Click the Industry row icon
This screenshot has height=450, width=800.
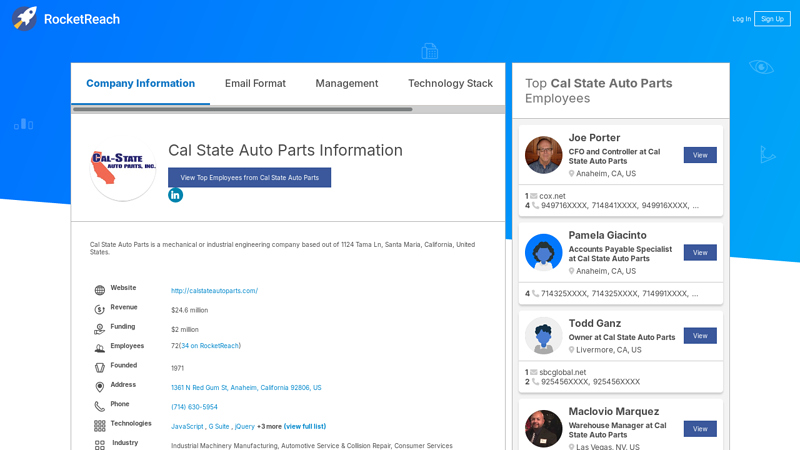[x=99, y=445]
